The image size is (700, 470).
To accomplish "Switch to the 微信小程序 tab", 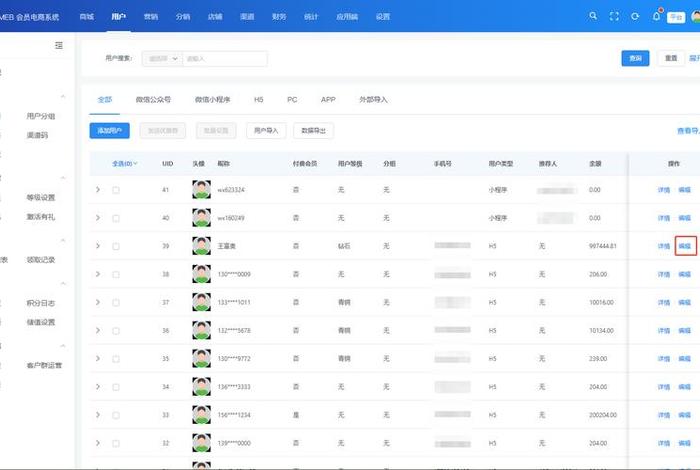I will click(x=212, y=100).
